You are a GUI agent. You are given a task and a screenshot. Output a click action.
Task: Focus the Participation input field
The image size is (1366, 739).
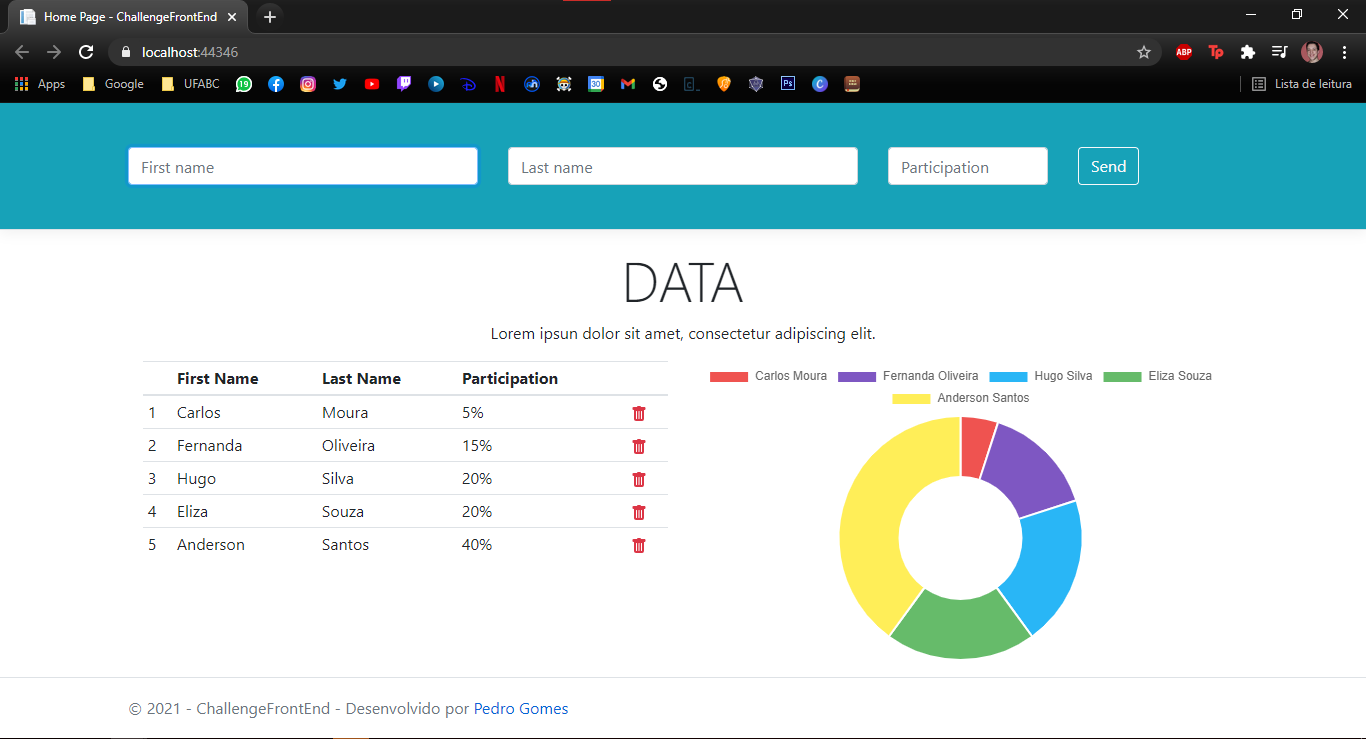968,166
